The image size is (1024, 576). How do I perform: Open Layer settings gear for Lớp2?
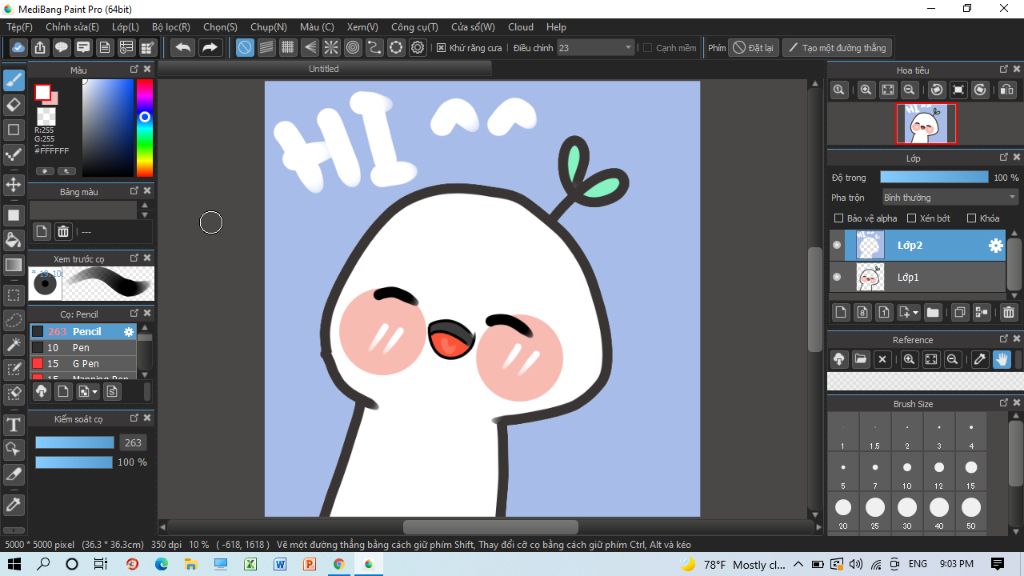coord(995,246)
